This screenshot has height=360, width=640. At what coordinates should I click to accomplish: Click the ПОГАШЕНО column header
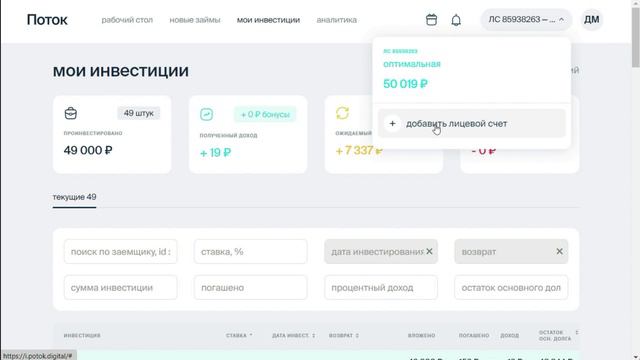474,335
